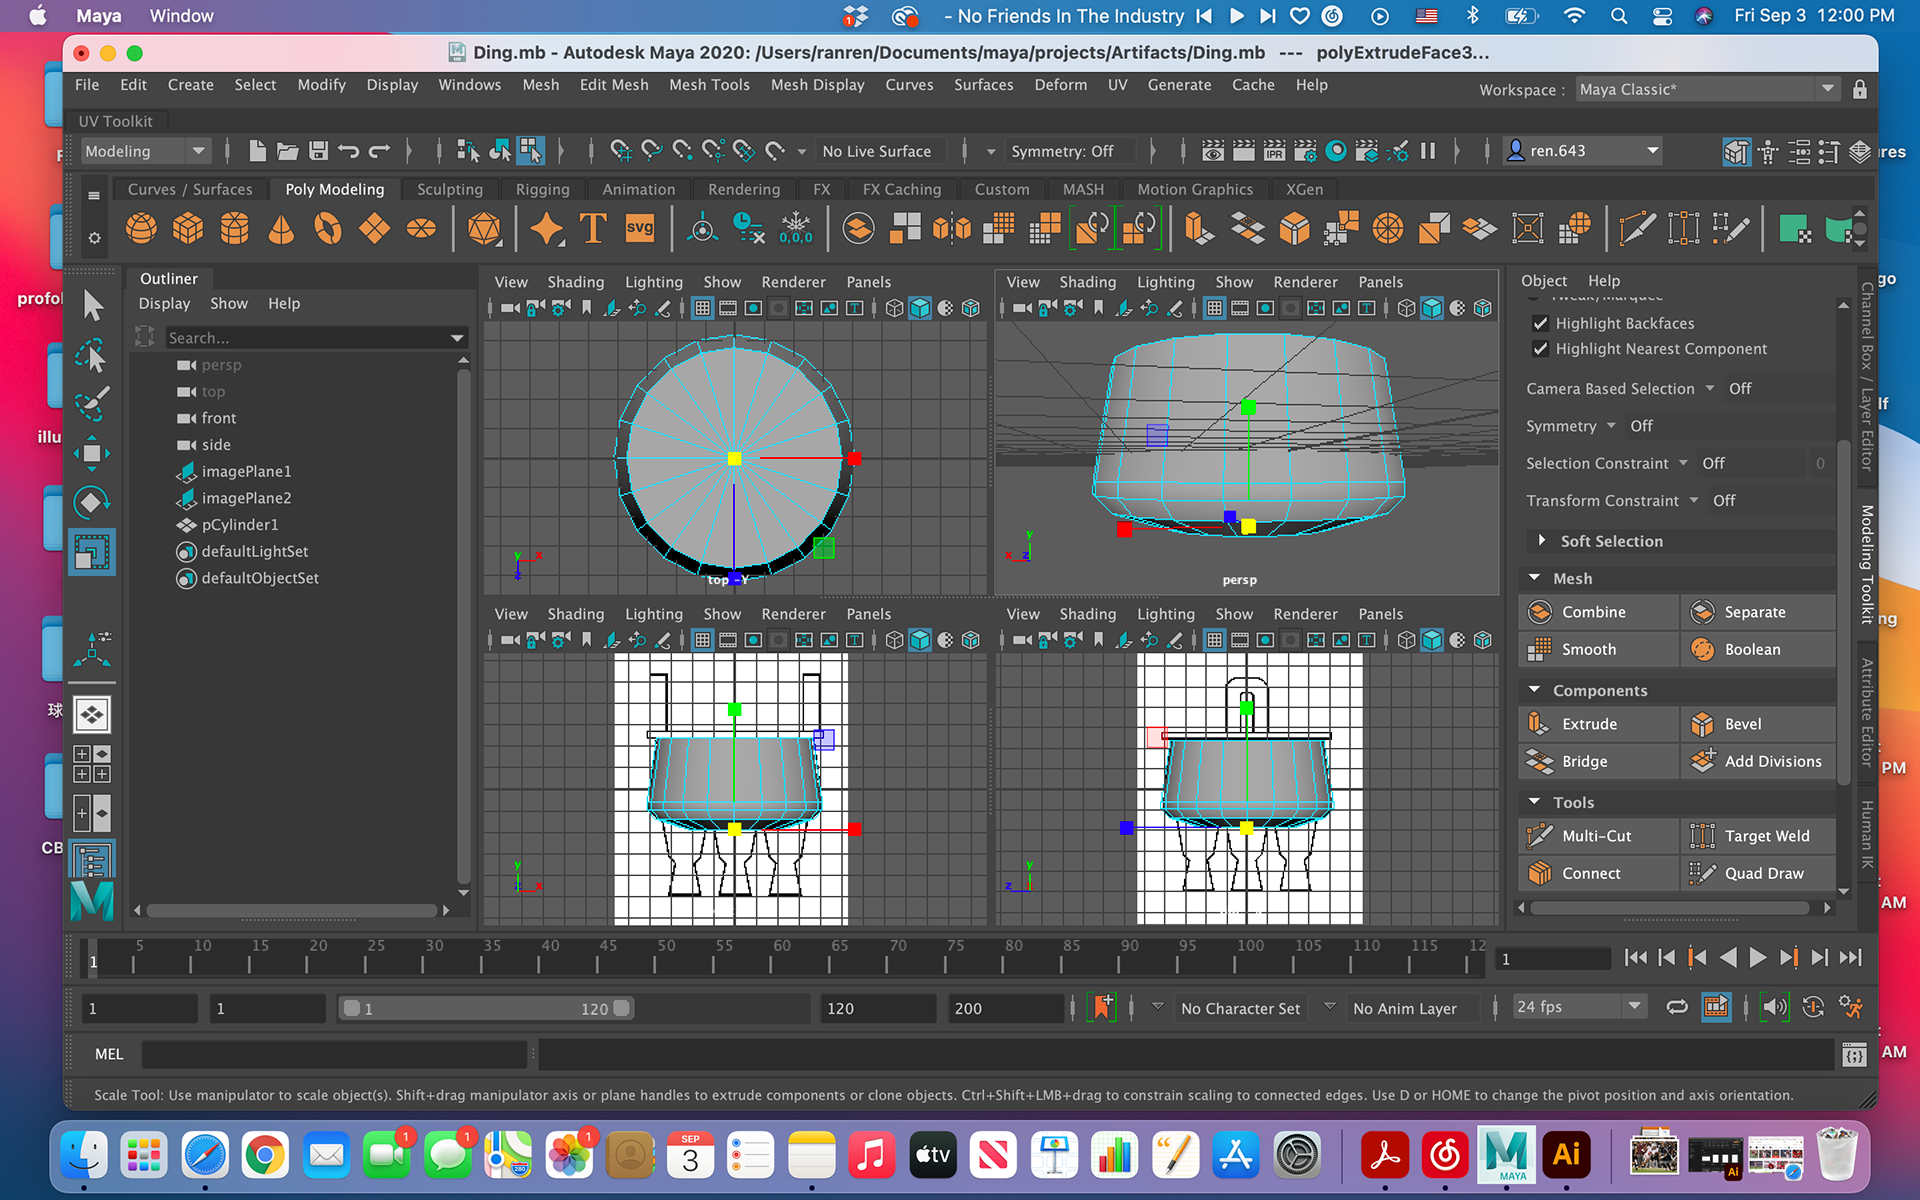This screenshot has width=1920, height=1200.
Task: Open Adobe Illustrator in the Dock
Action: coord(1567,1155)
